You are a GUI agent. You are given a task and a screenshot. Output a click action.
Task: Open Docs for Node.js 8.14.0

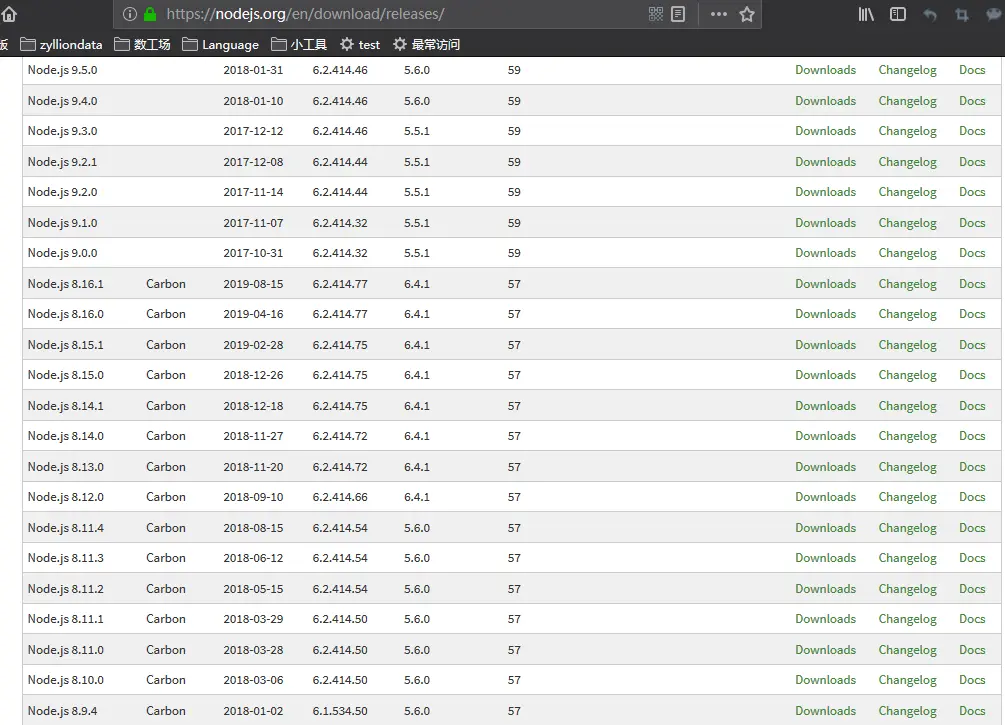(972, 436)
